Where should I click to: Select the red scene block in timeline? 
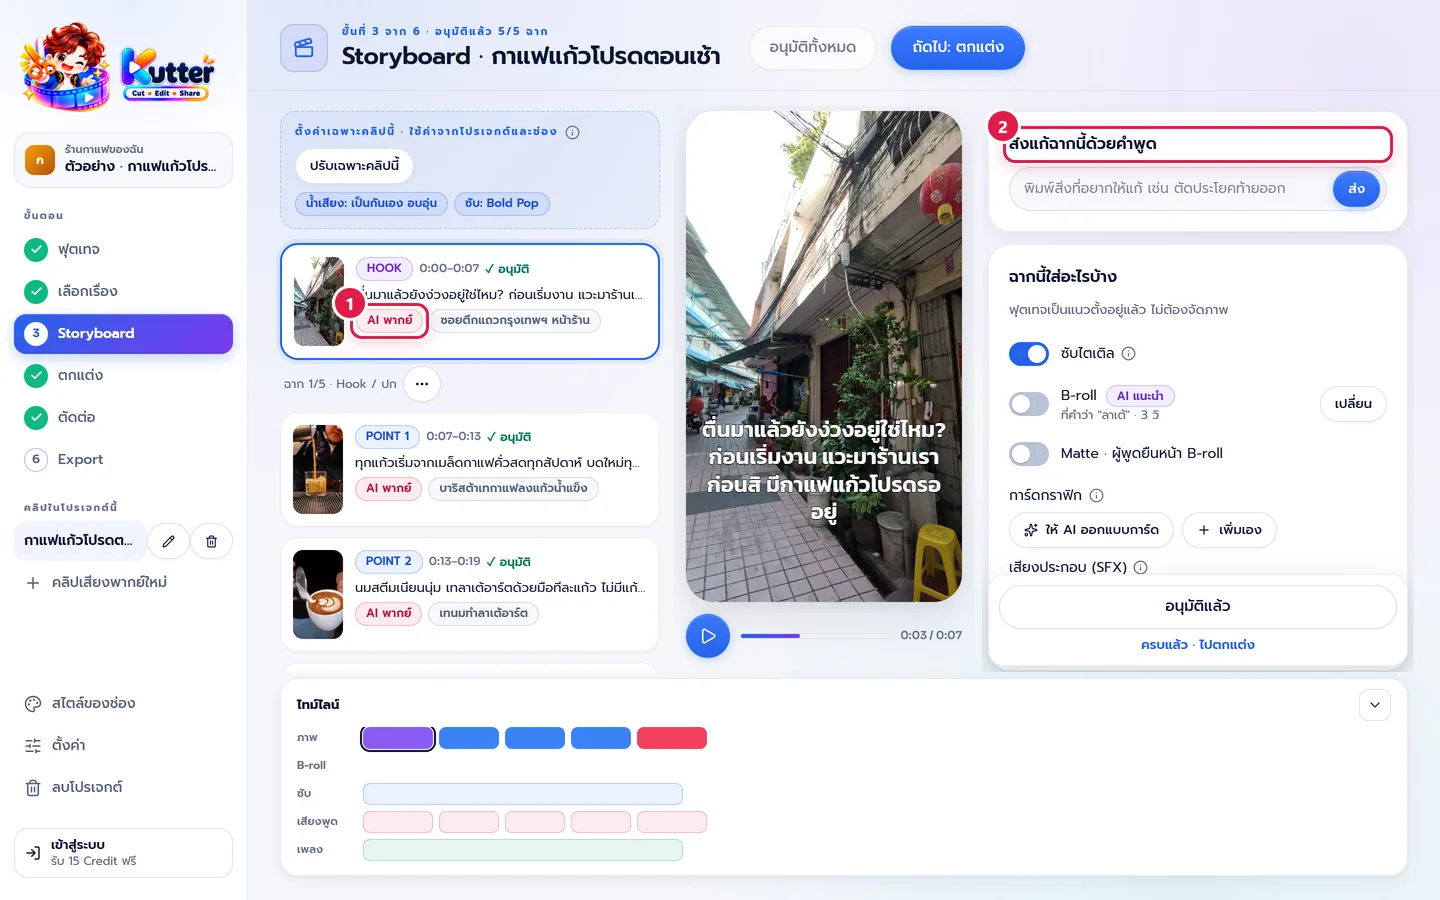(672, 738)
